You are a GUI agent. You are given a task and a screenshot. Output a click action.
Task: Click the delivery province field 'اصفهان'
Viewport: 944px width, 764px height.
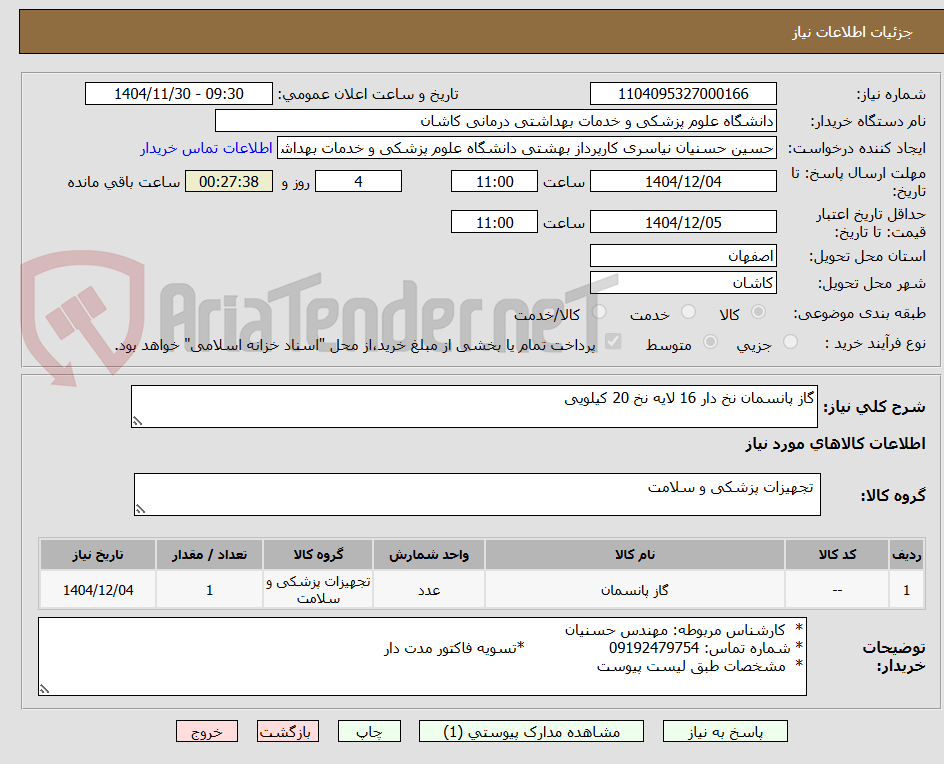(x=683, y=256)
